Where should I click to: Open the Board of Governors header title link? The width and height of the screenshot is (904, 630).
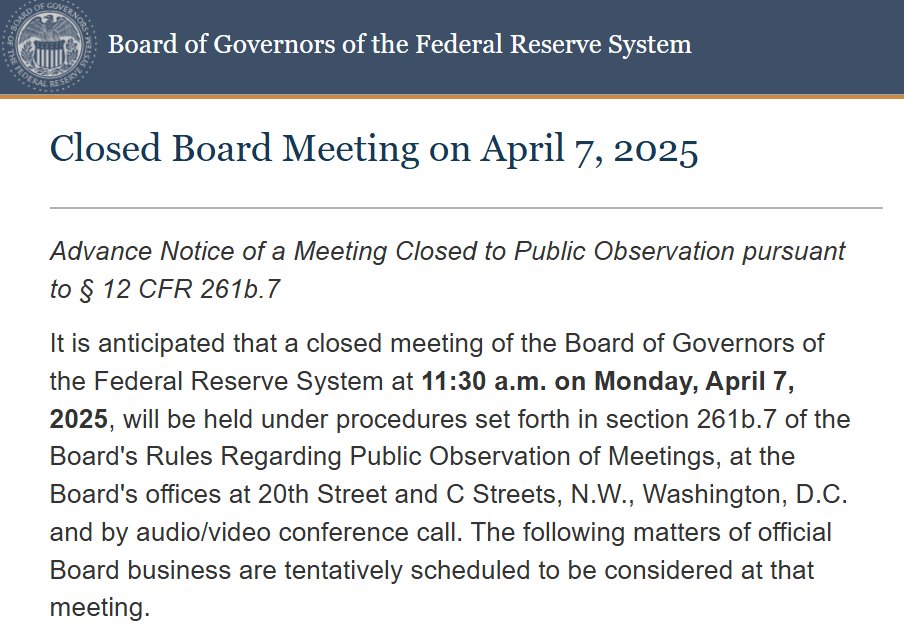tap(400, 44)
